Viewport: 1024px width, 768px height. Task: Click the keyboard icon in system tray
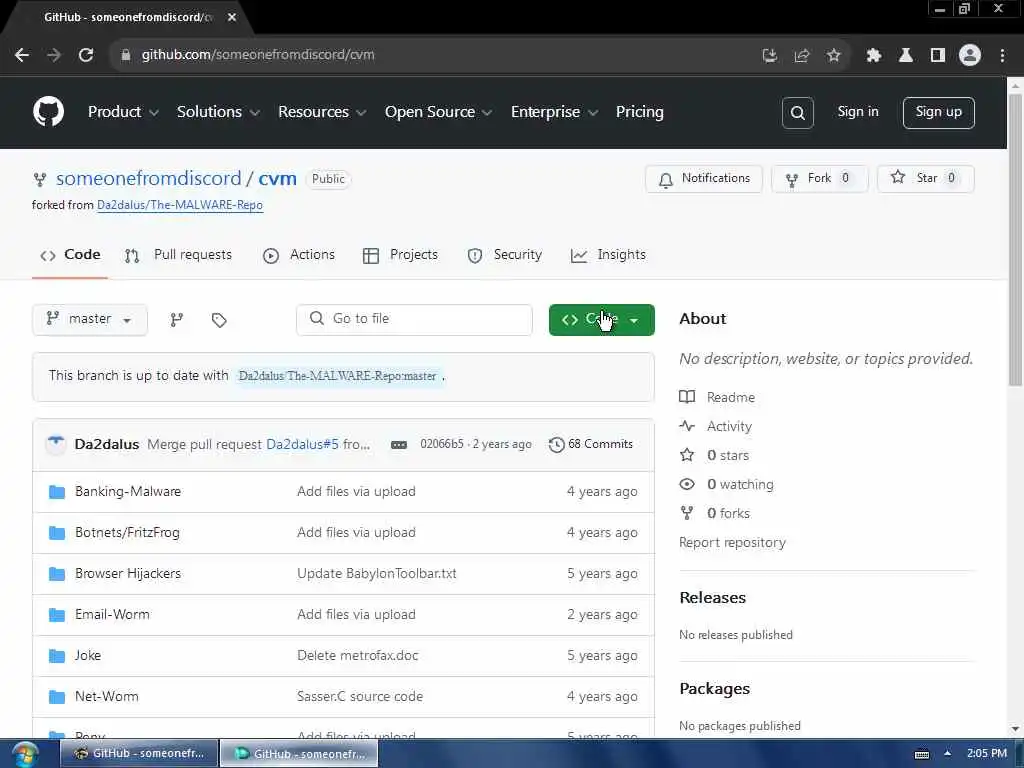coord(921,754)
